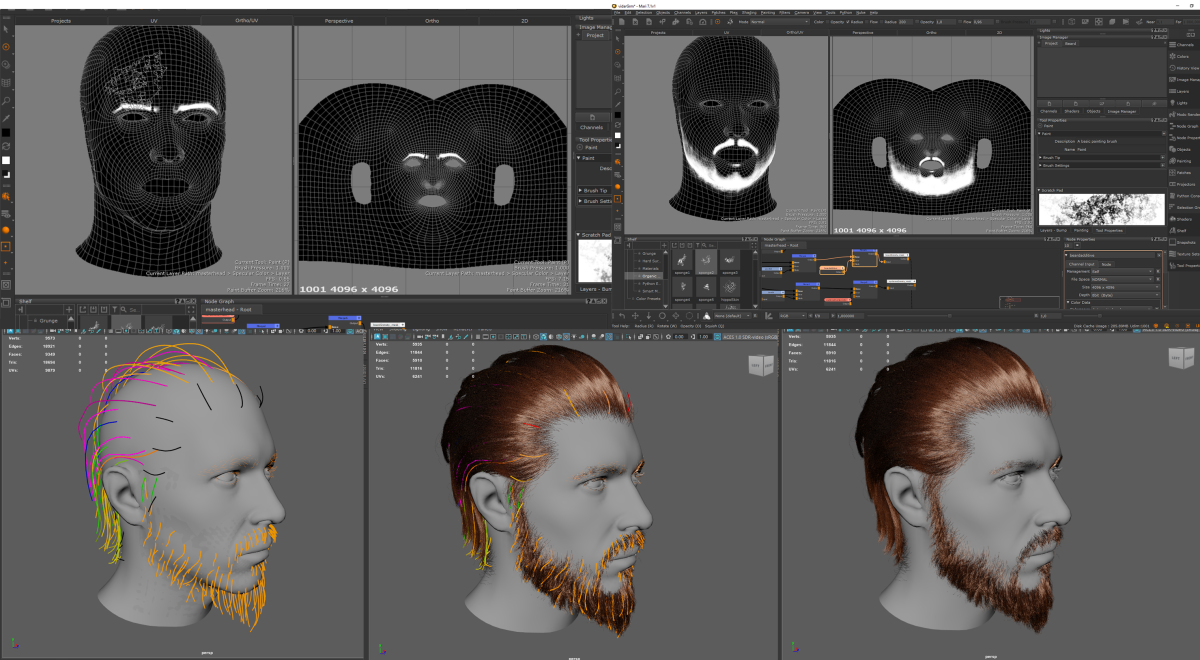The width and height of the screenshot is (1200, 660).
Task: Expand Brush Tip section in left Mari window
Action: [x=595, y=190]
